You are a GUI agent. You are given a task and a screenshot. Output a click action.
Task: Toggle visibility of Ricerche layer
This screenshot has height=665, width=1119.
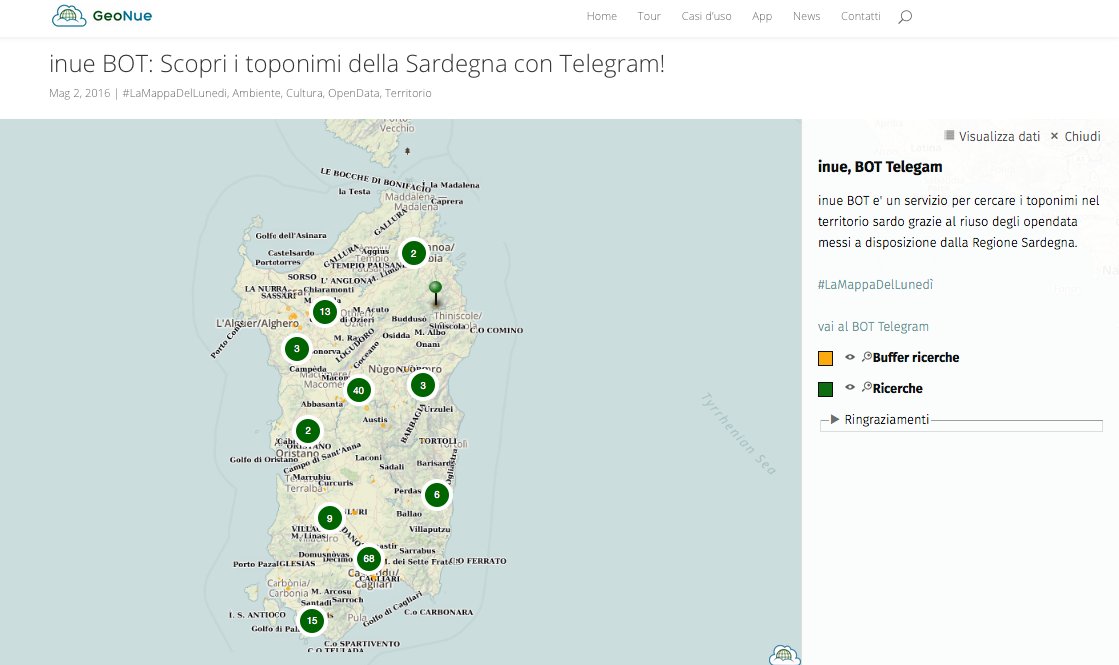click(850, 387)
